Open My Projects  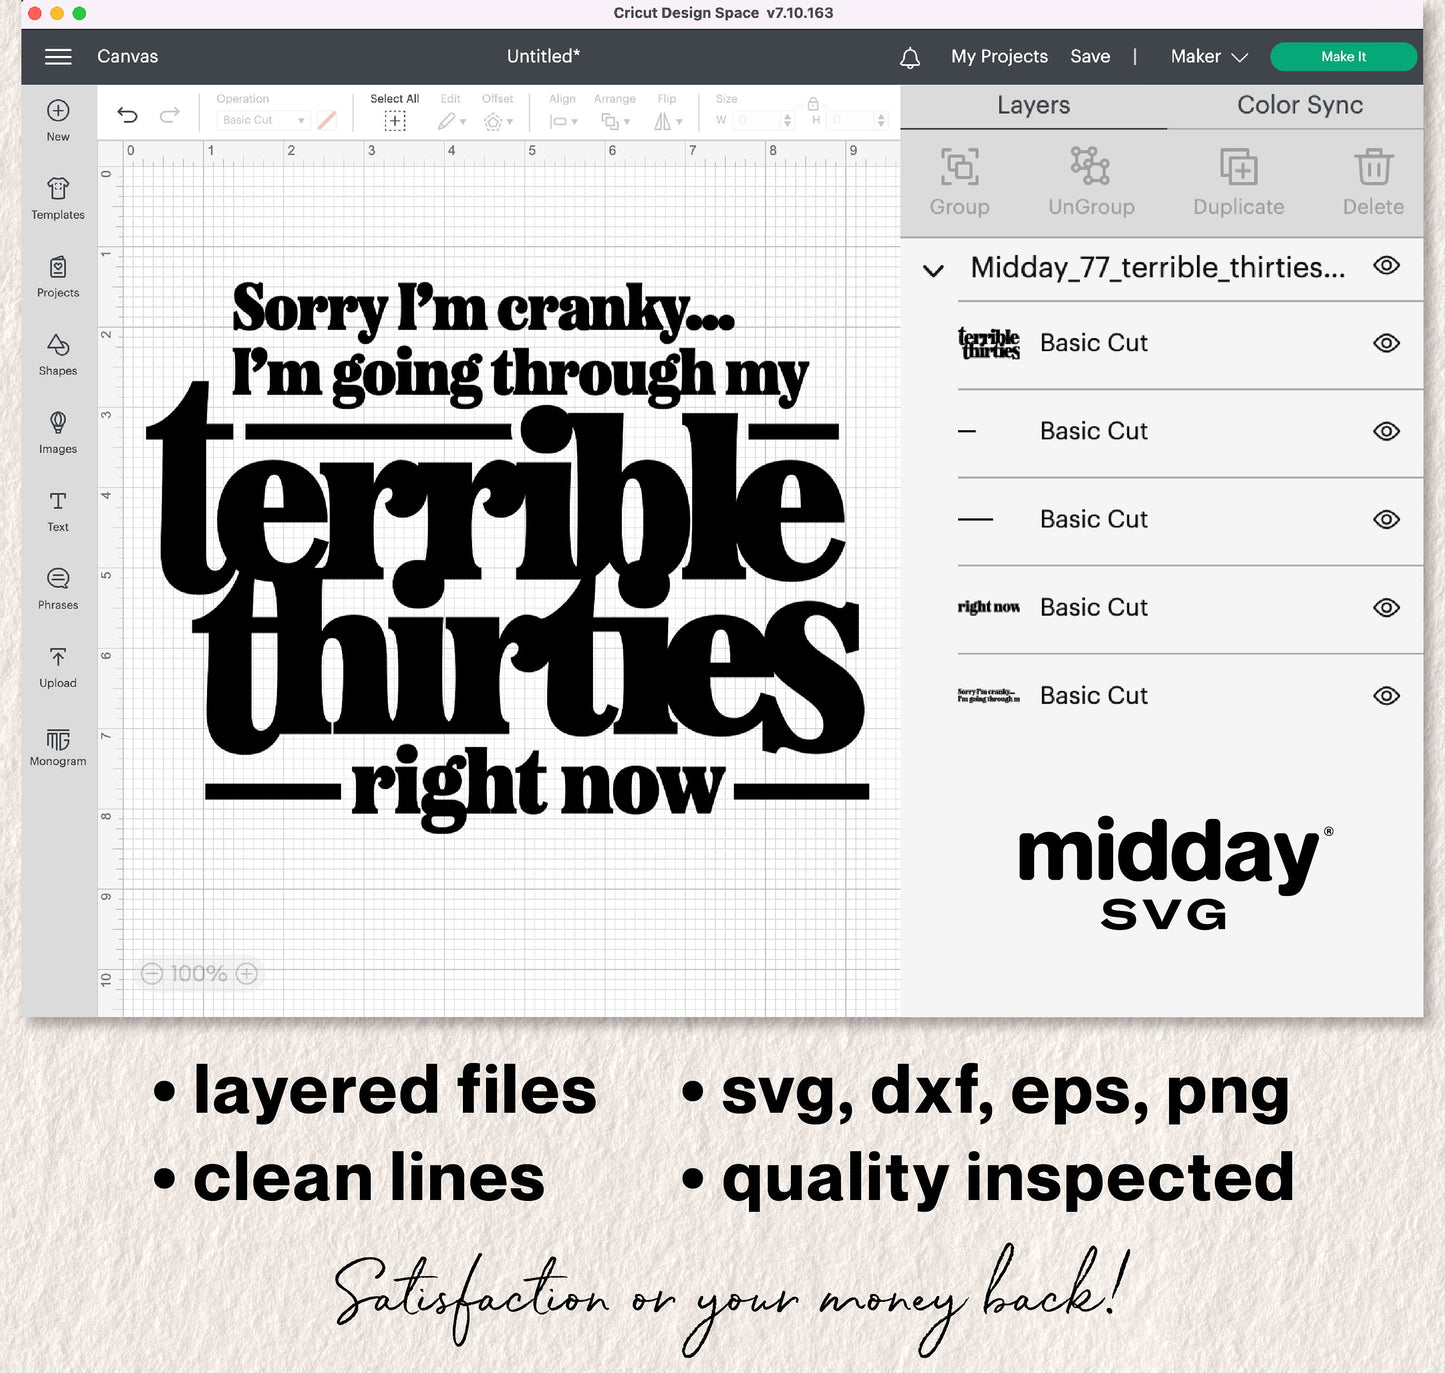(x=998, y=57)
